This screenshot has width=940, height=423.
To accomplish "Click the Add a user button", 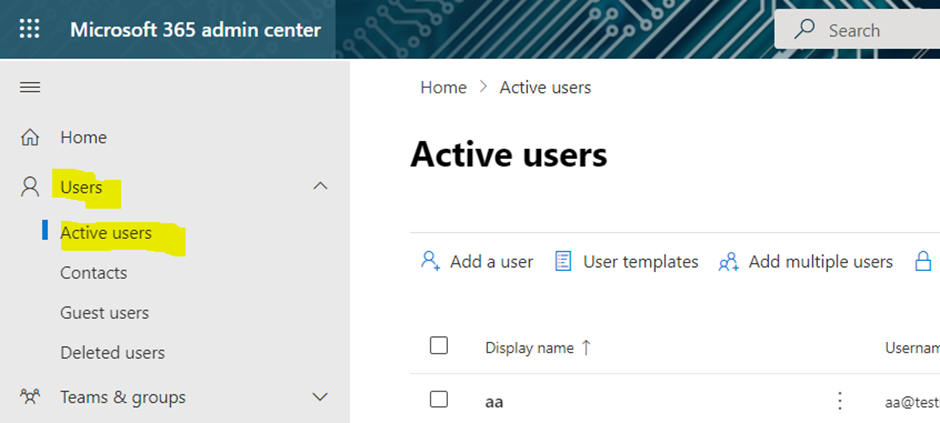I will [x=477, y=262].
